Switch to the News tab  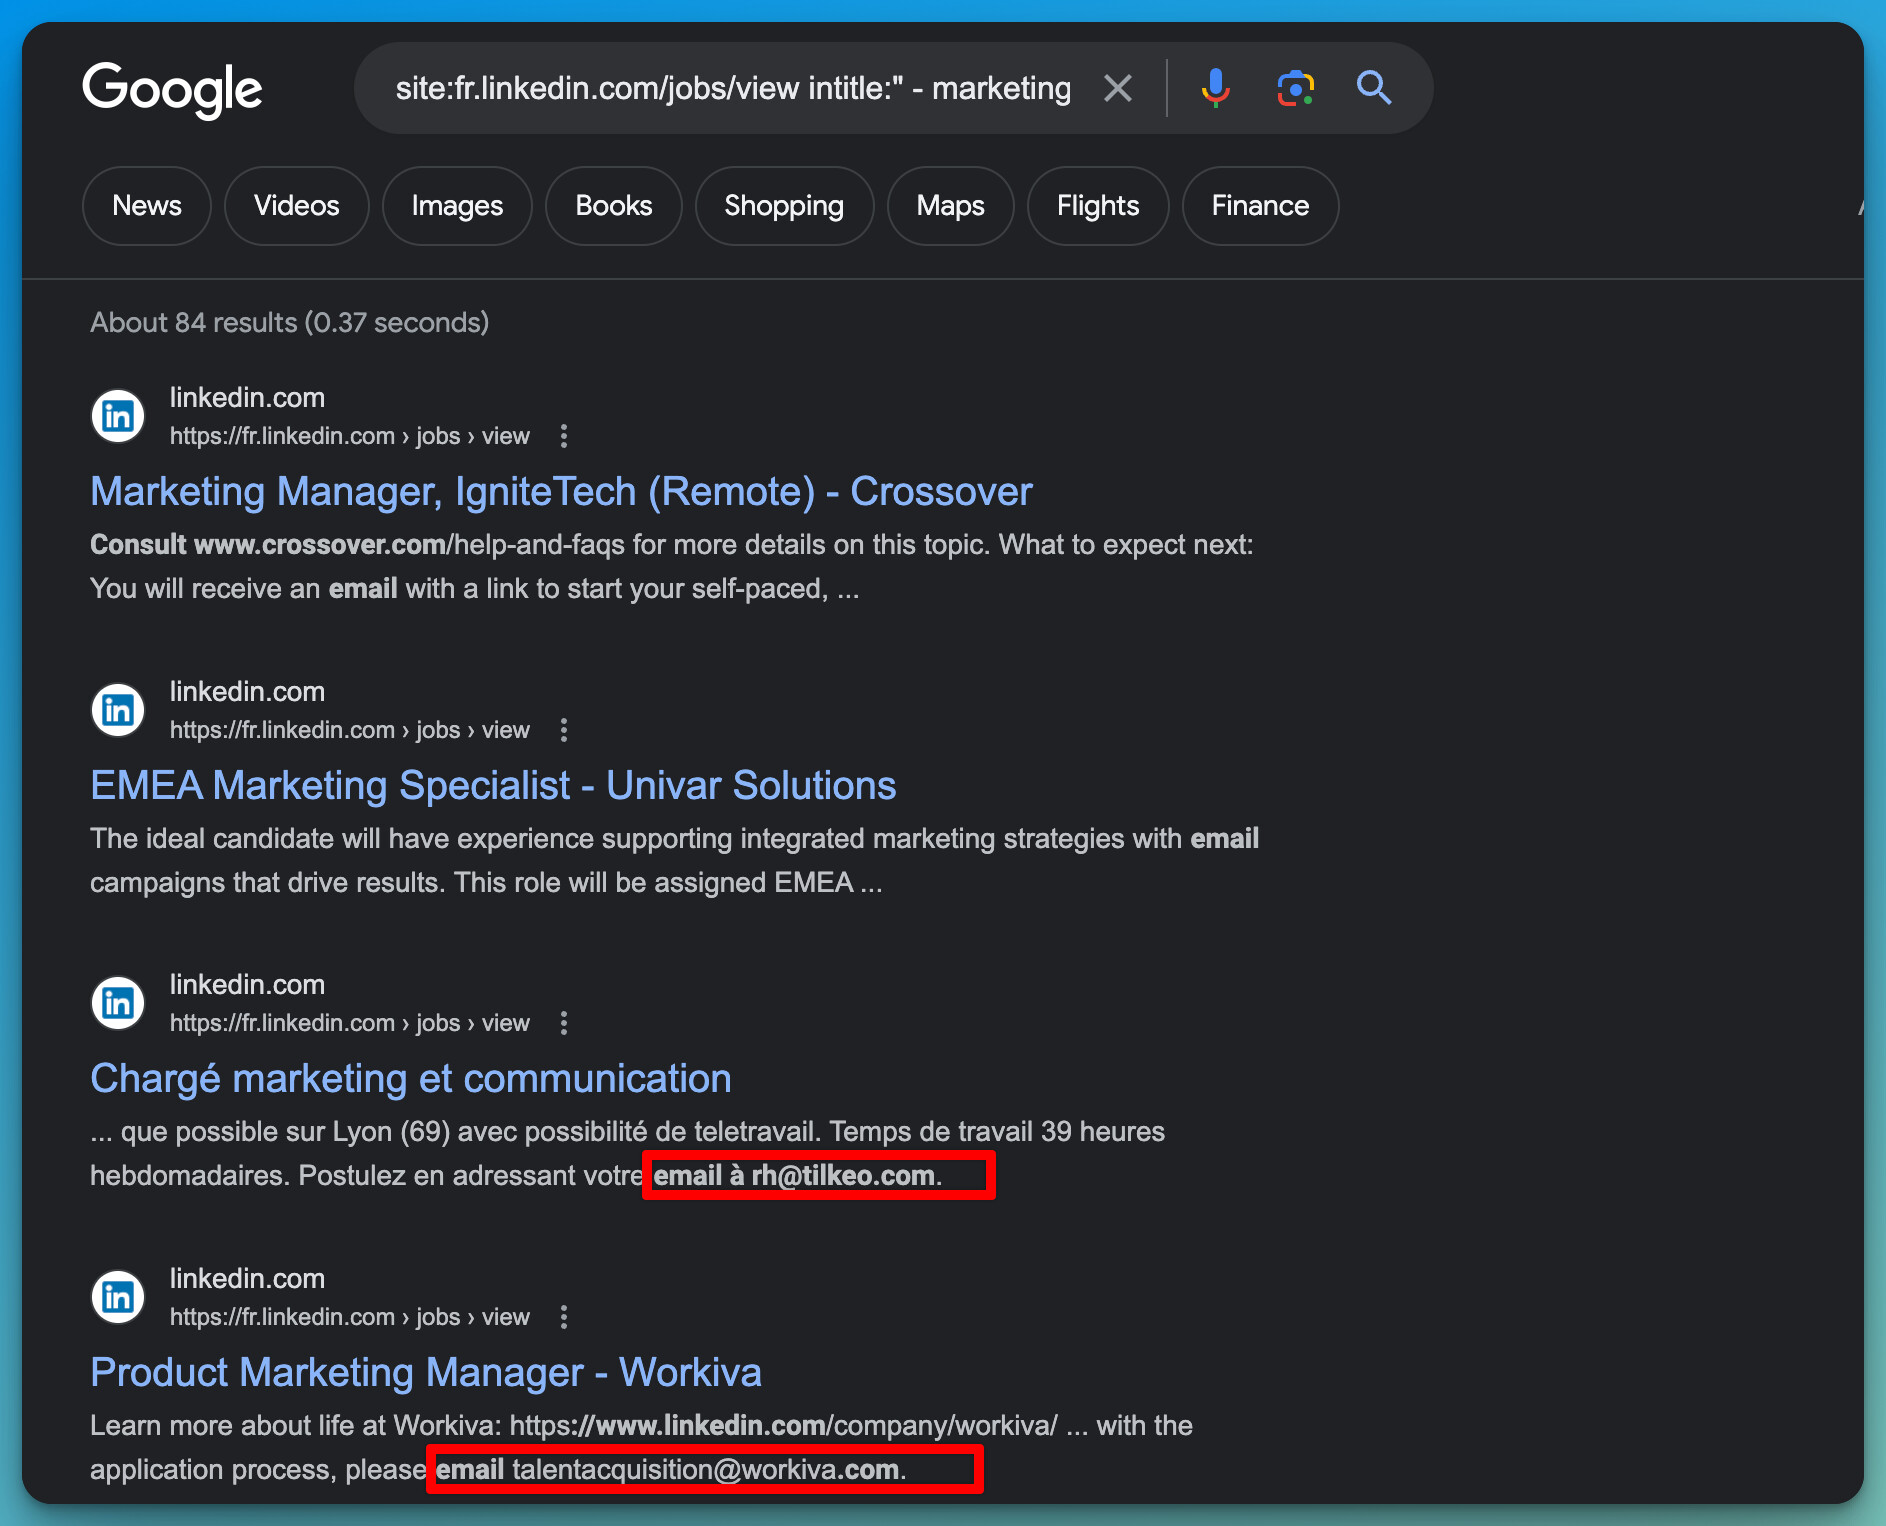(147, 206)
